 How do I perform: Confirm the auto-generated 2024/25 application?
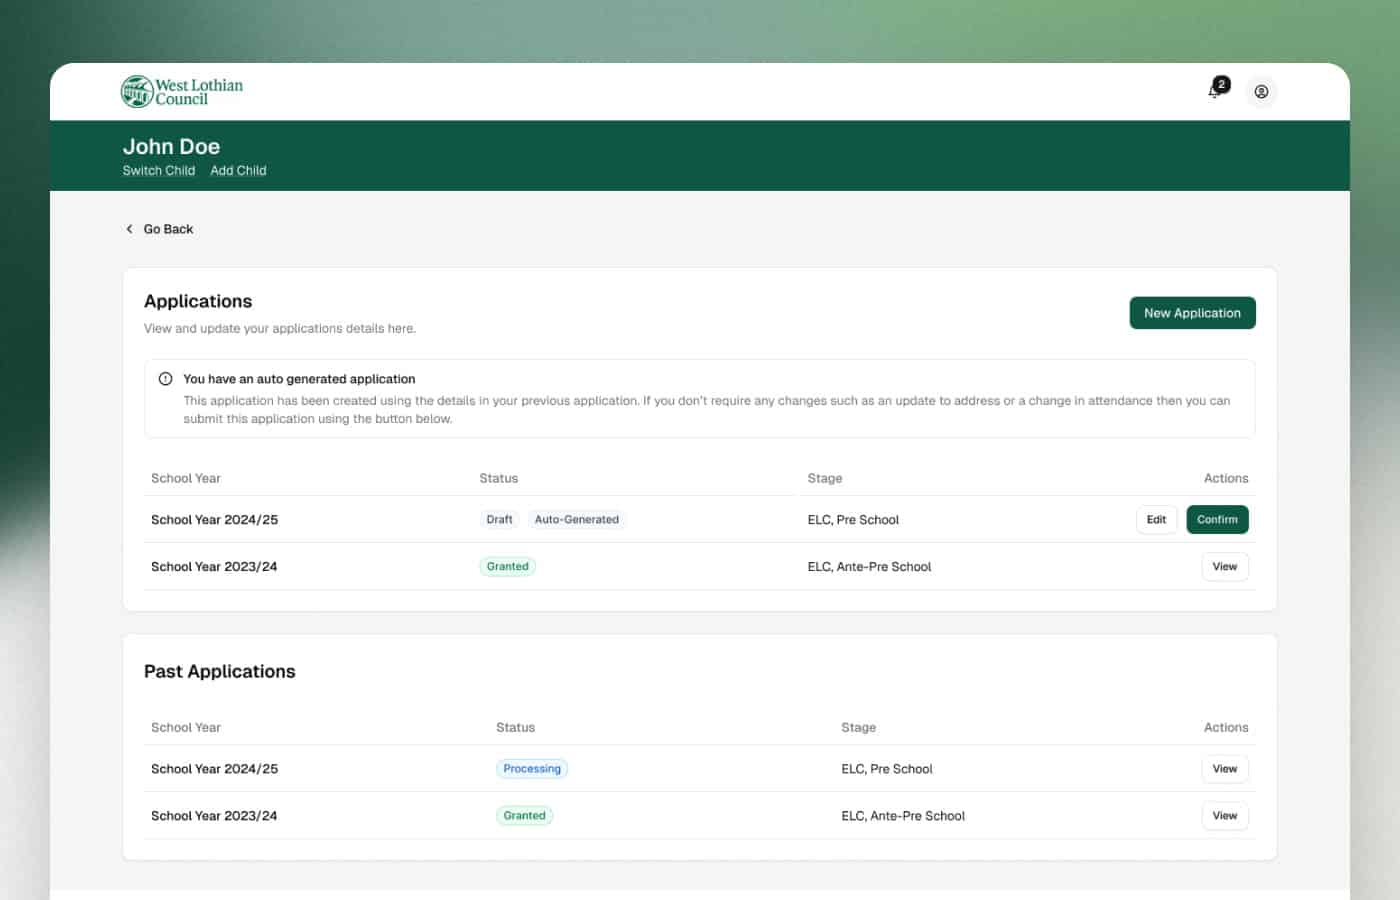coord(1217,520)
